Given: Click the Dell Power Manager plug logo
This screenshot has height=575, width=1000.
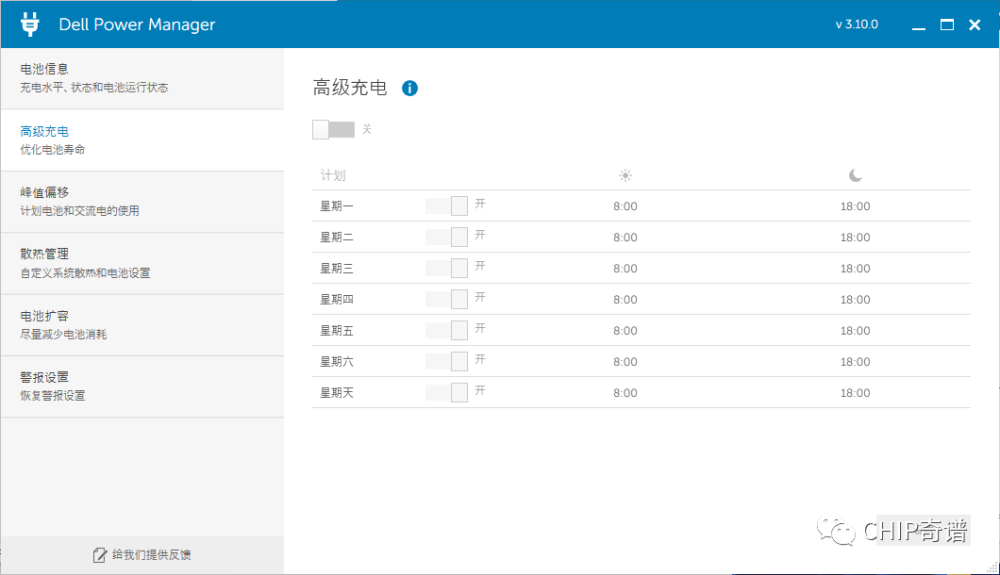Looking at the screenshot, I should 30,24.
